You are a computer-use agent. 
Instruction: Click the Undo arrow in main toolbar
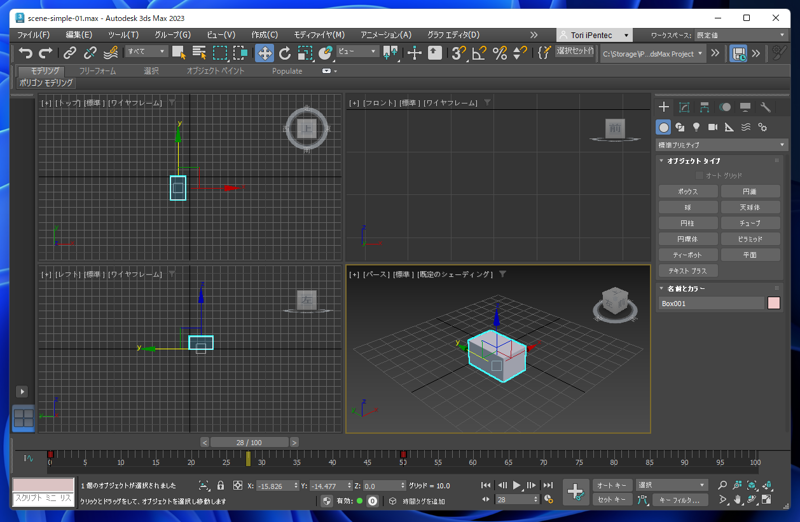pos(26,53)
